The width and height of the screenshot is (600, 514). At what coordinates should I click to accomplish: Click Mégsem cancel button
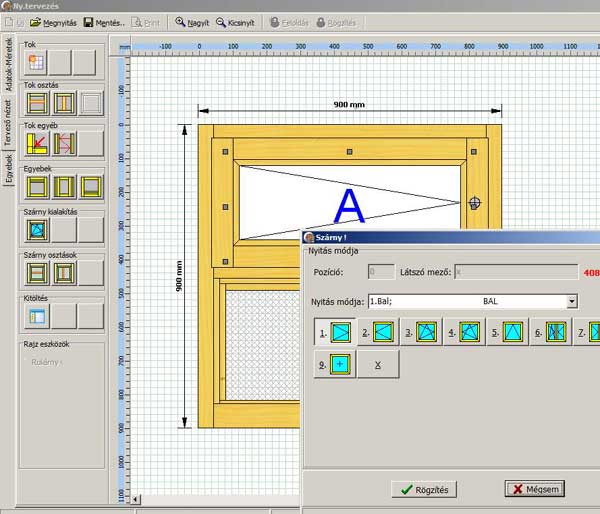click(535, 489)
